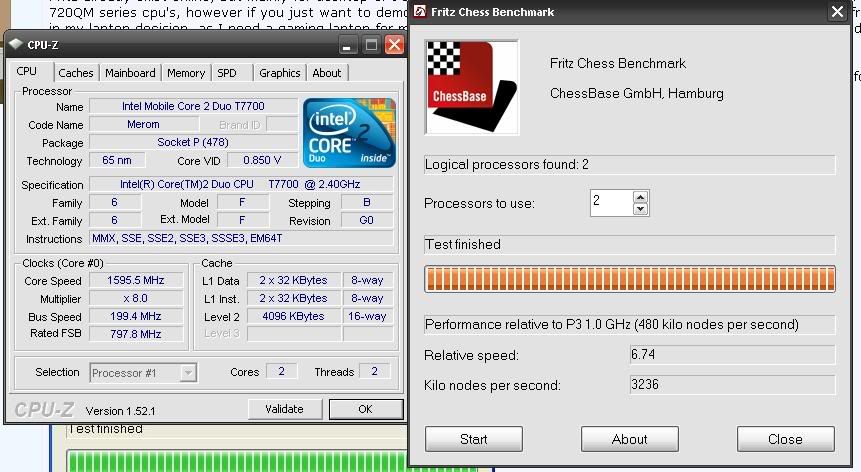The width and height of the screenshot is (861, 472).
Task: Switch to the CPU tab
Action: pyautogui.click(x=26, y=71)
